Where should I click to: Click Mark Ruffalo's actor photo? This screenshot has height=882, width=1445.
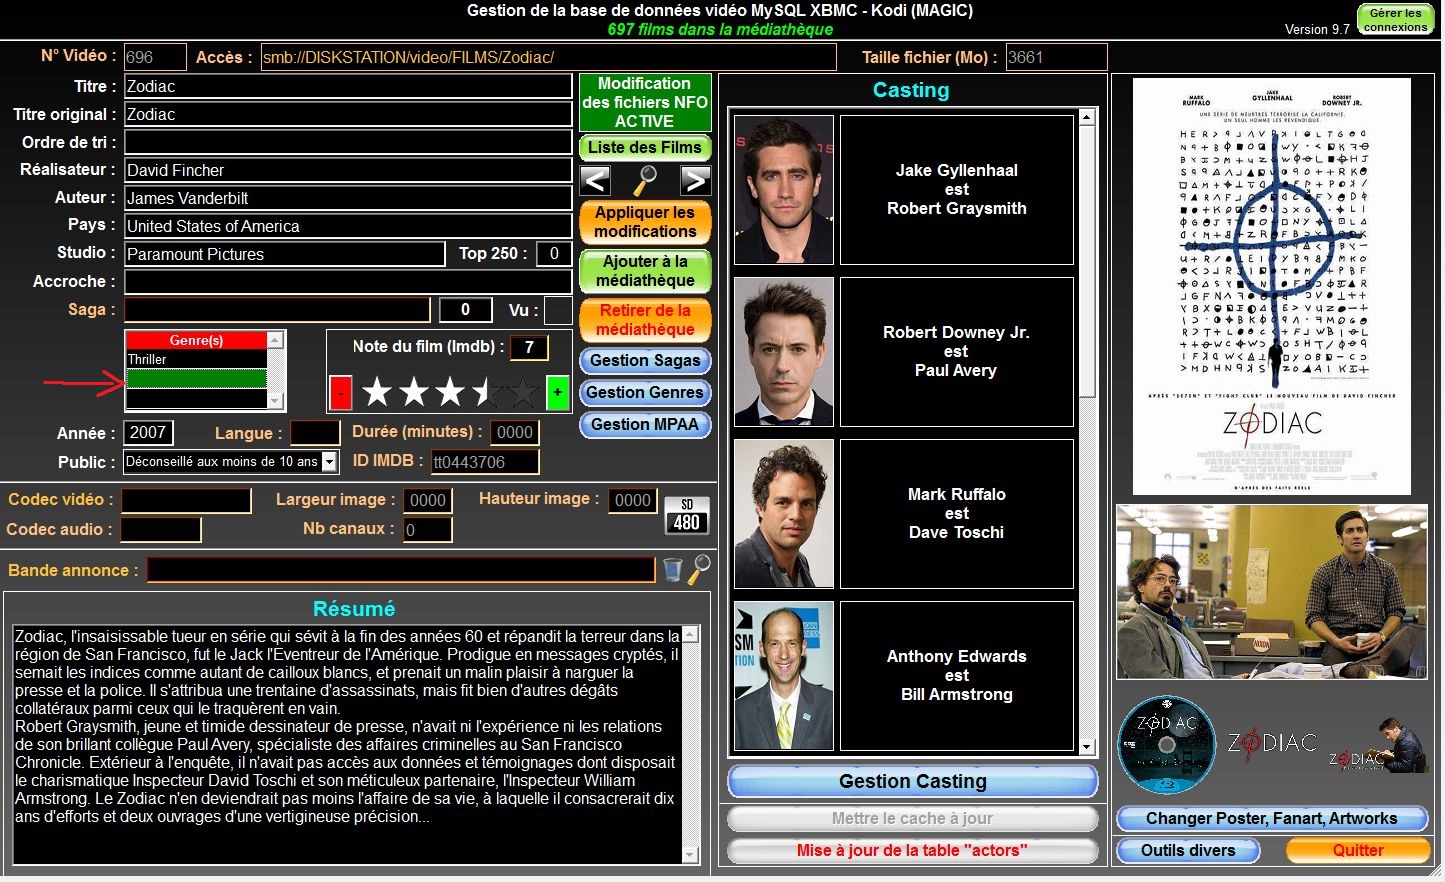784,514
